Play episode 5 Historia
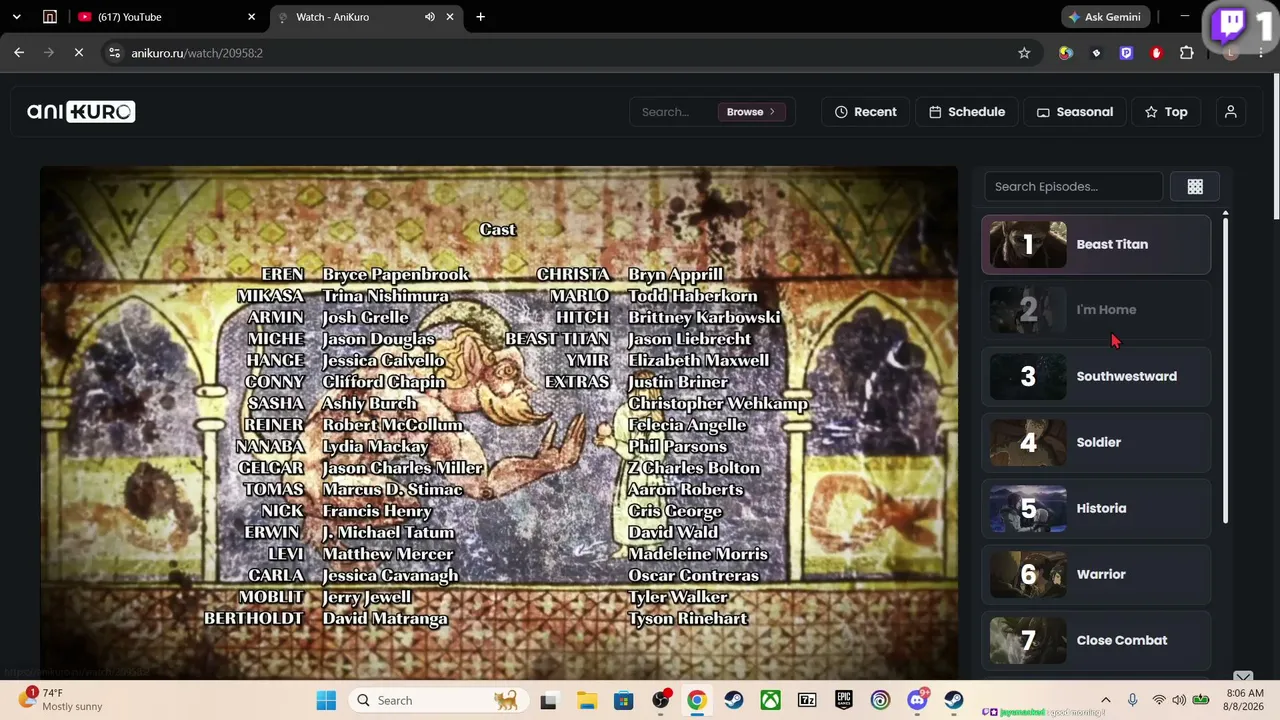Viewport: 1280px width, 720px height. (x=1096, y=509)
